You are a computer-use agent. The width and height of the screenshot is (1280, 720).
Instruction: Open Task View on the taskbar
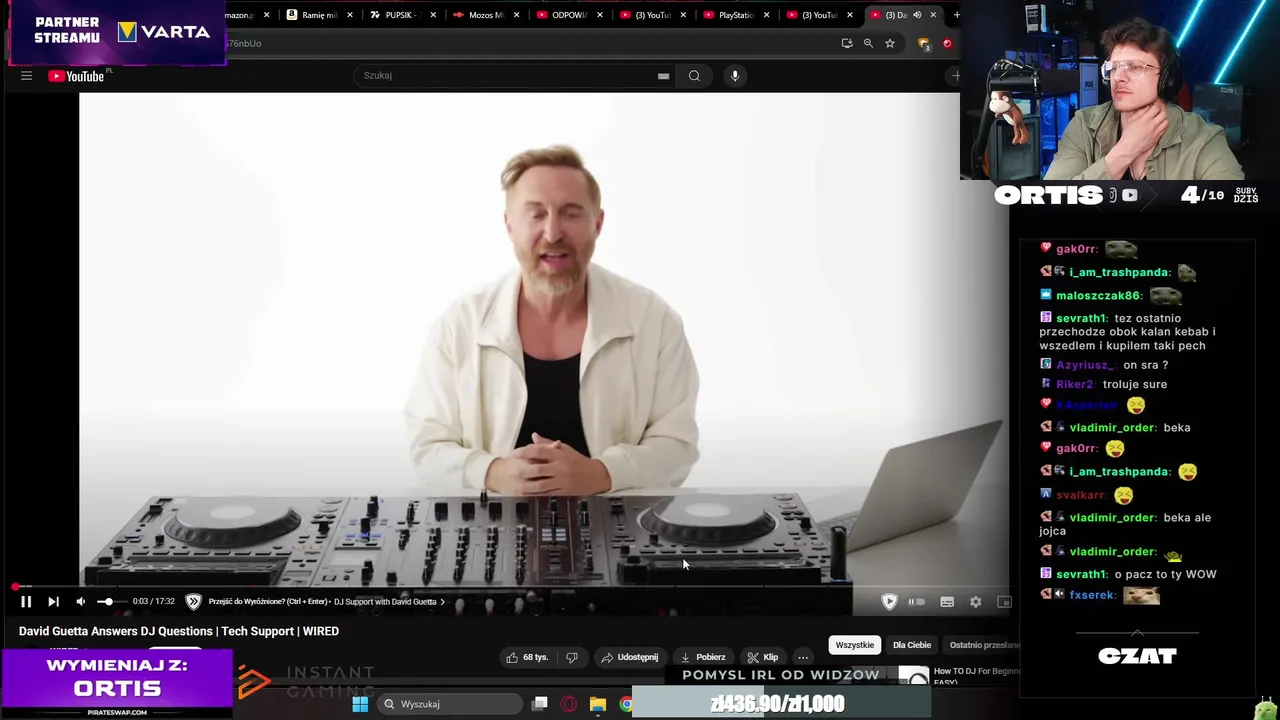click(540, 704)
